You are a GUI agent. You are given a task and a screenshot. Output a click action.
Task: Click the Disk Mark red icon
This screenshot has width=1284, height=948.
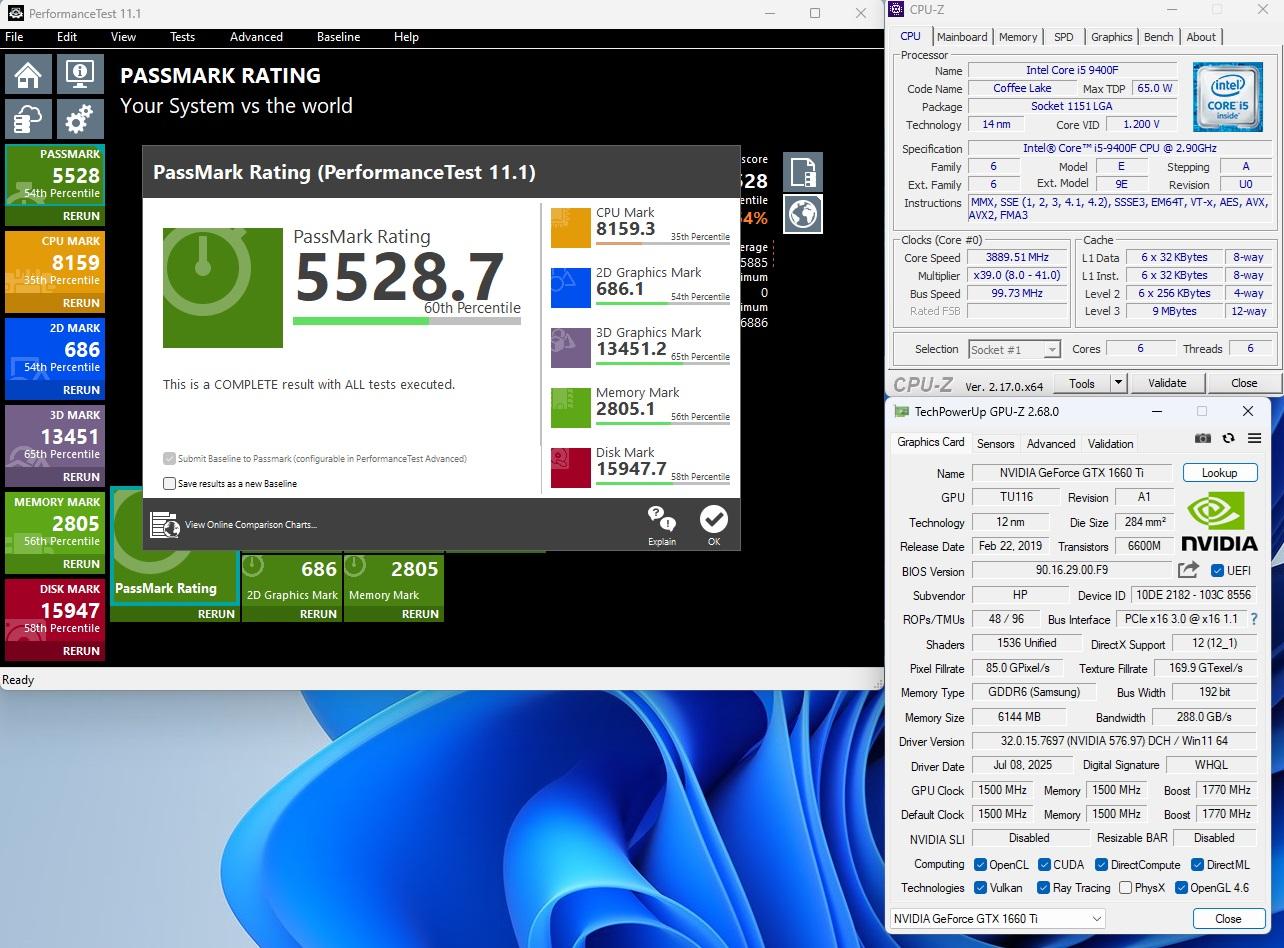click(x=571, y=468)
